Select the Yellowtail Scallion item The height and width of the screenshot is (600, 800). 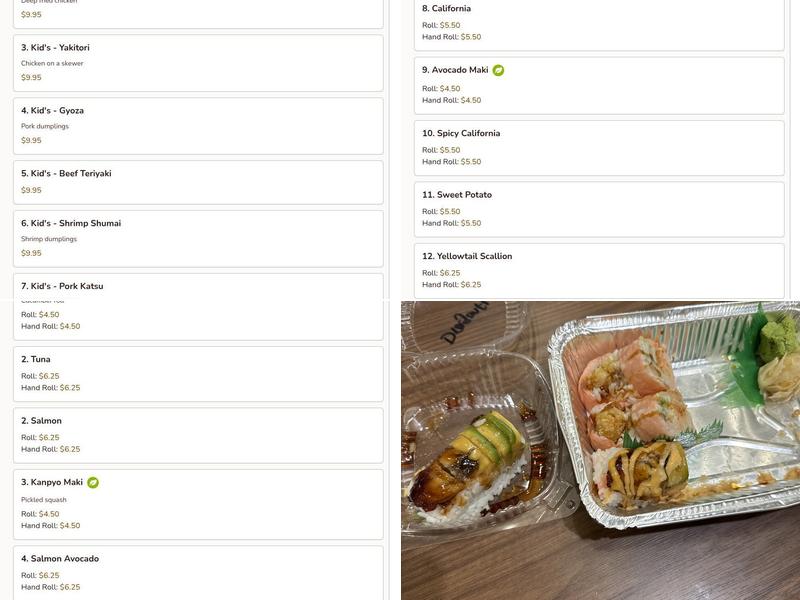599,271
